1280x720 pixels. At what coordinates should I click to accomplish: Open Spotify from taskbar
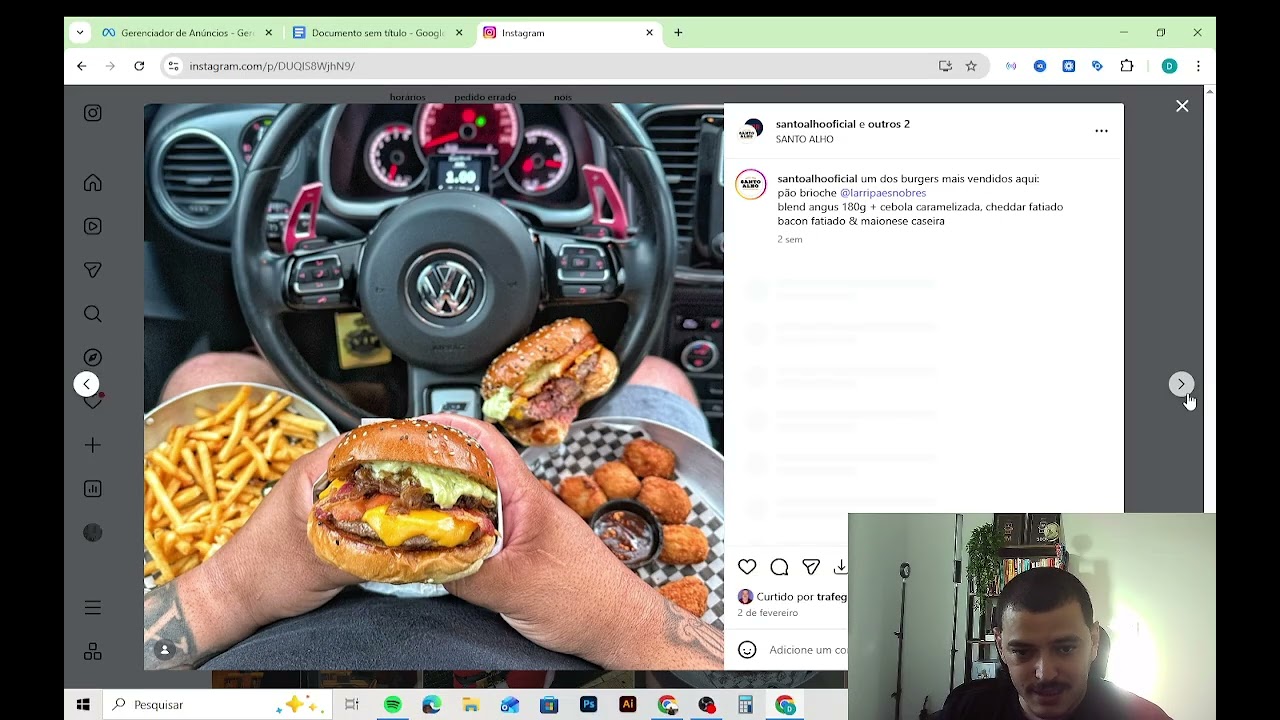coord(392,705)
